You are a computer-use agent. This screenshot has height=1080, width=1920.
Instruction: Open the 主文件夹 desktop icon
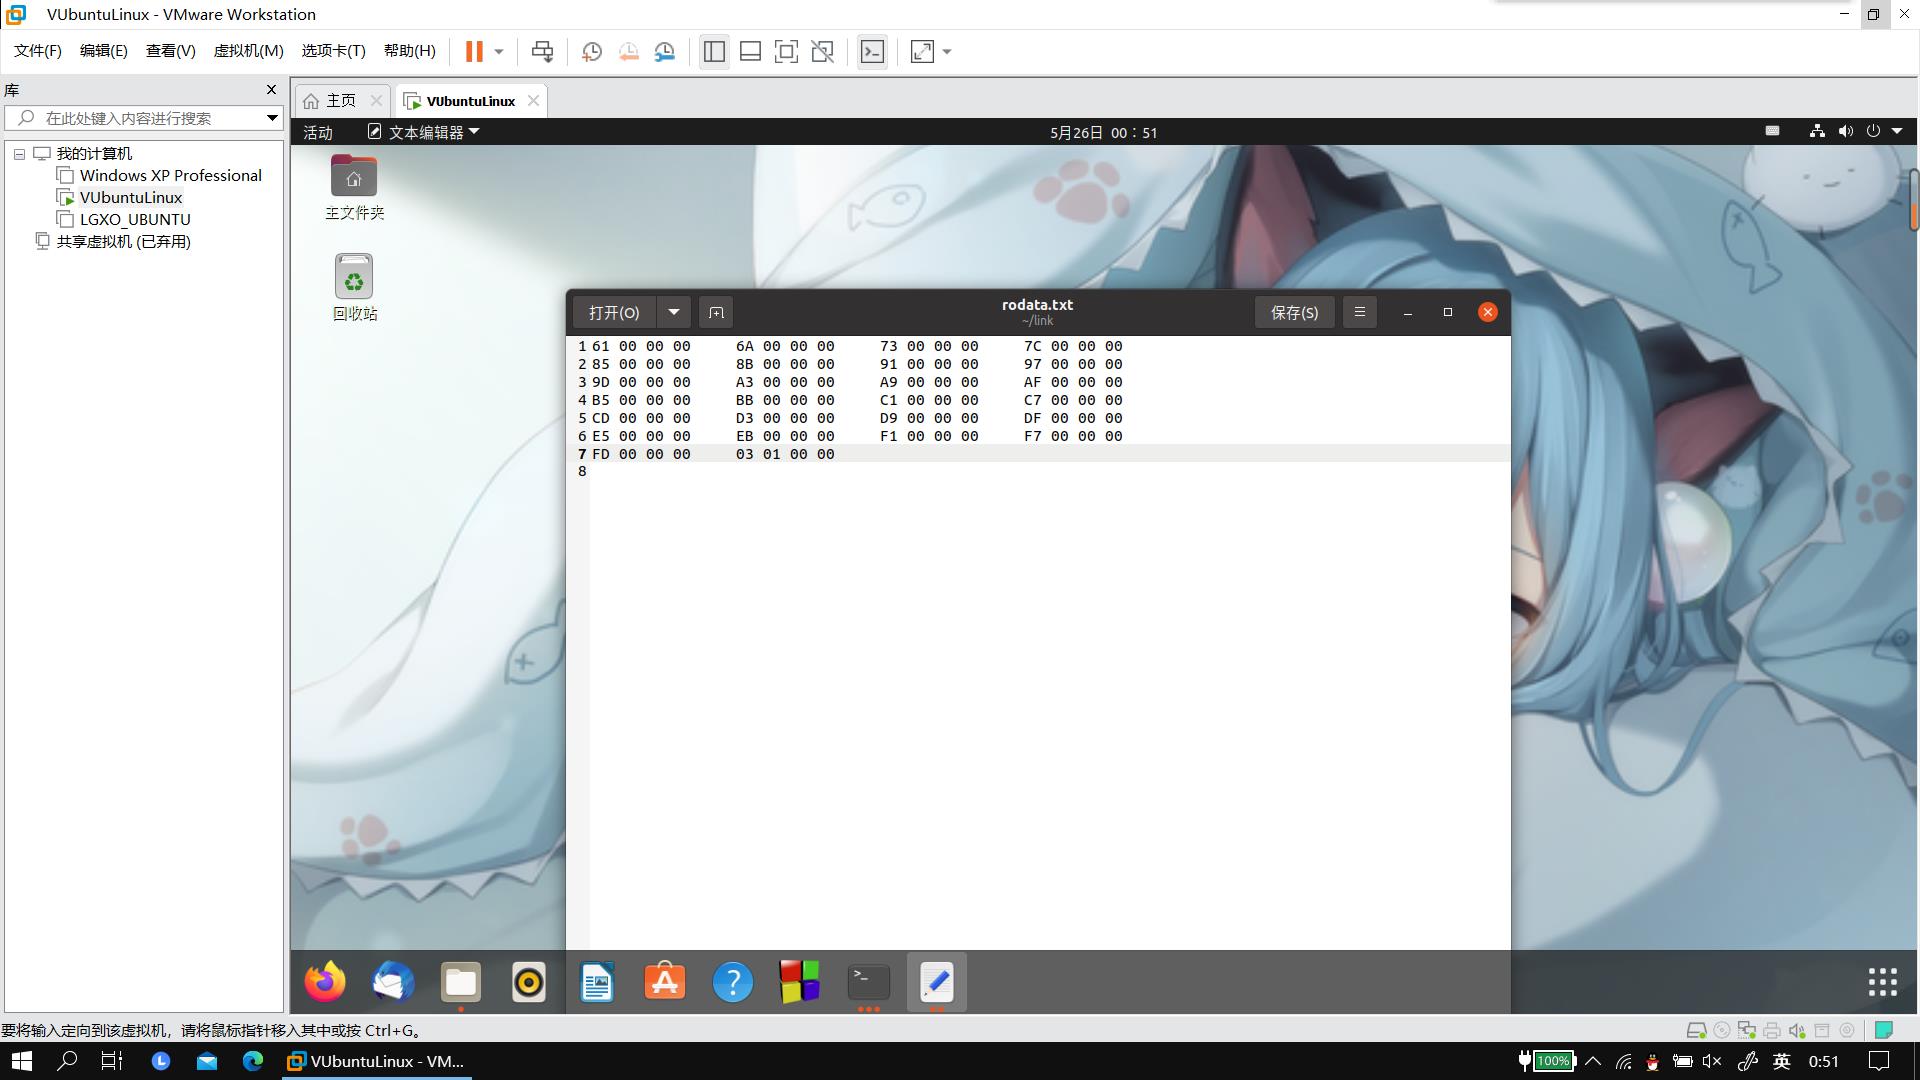[354, 188]
